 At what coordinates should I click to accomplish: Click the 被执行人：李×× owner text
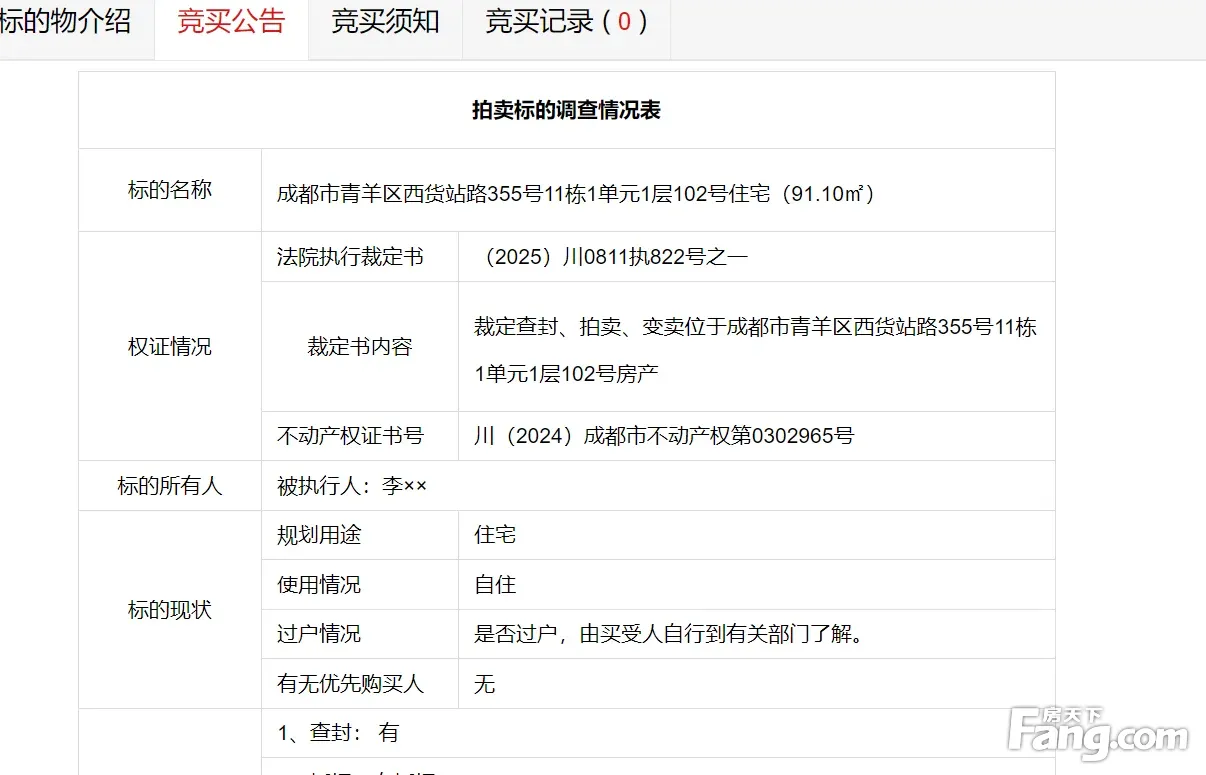[x=351, y=486]
